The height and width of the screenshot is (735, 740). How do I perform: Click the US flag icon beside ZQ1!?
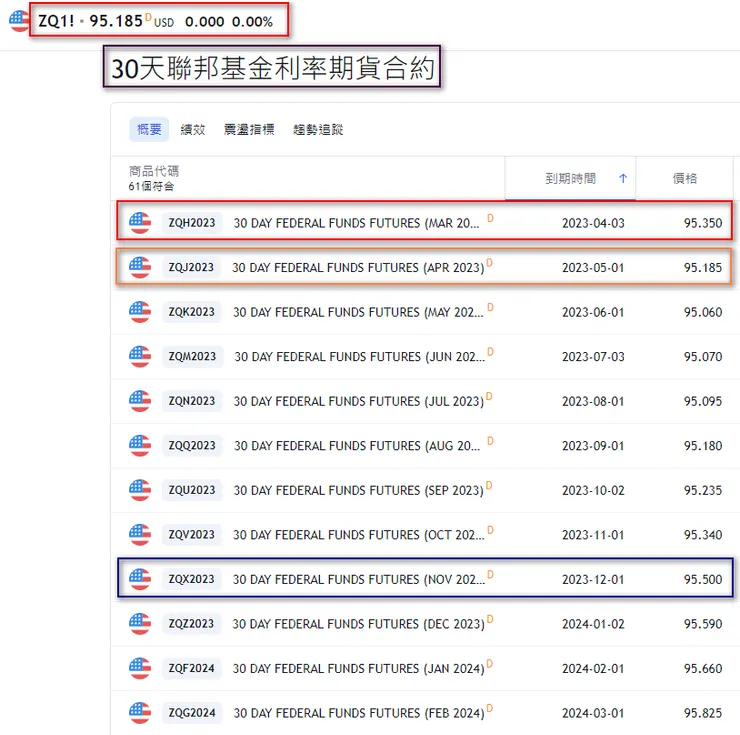tap(19, 21)
